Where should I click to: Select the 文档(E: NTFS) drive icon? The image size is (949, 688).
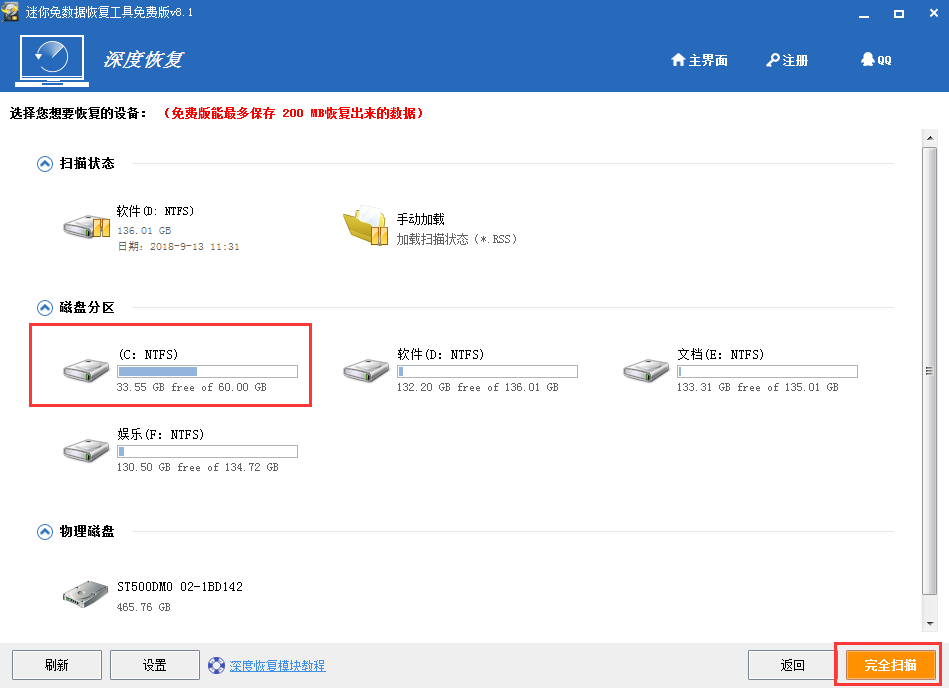pos(646,370)
